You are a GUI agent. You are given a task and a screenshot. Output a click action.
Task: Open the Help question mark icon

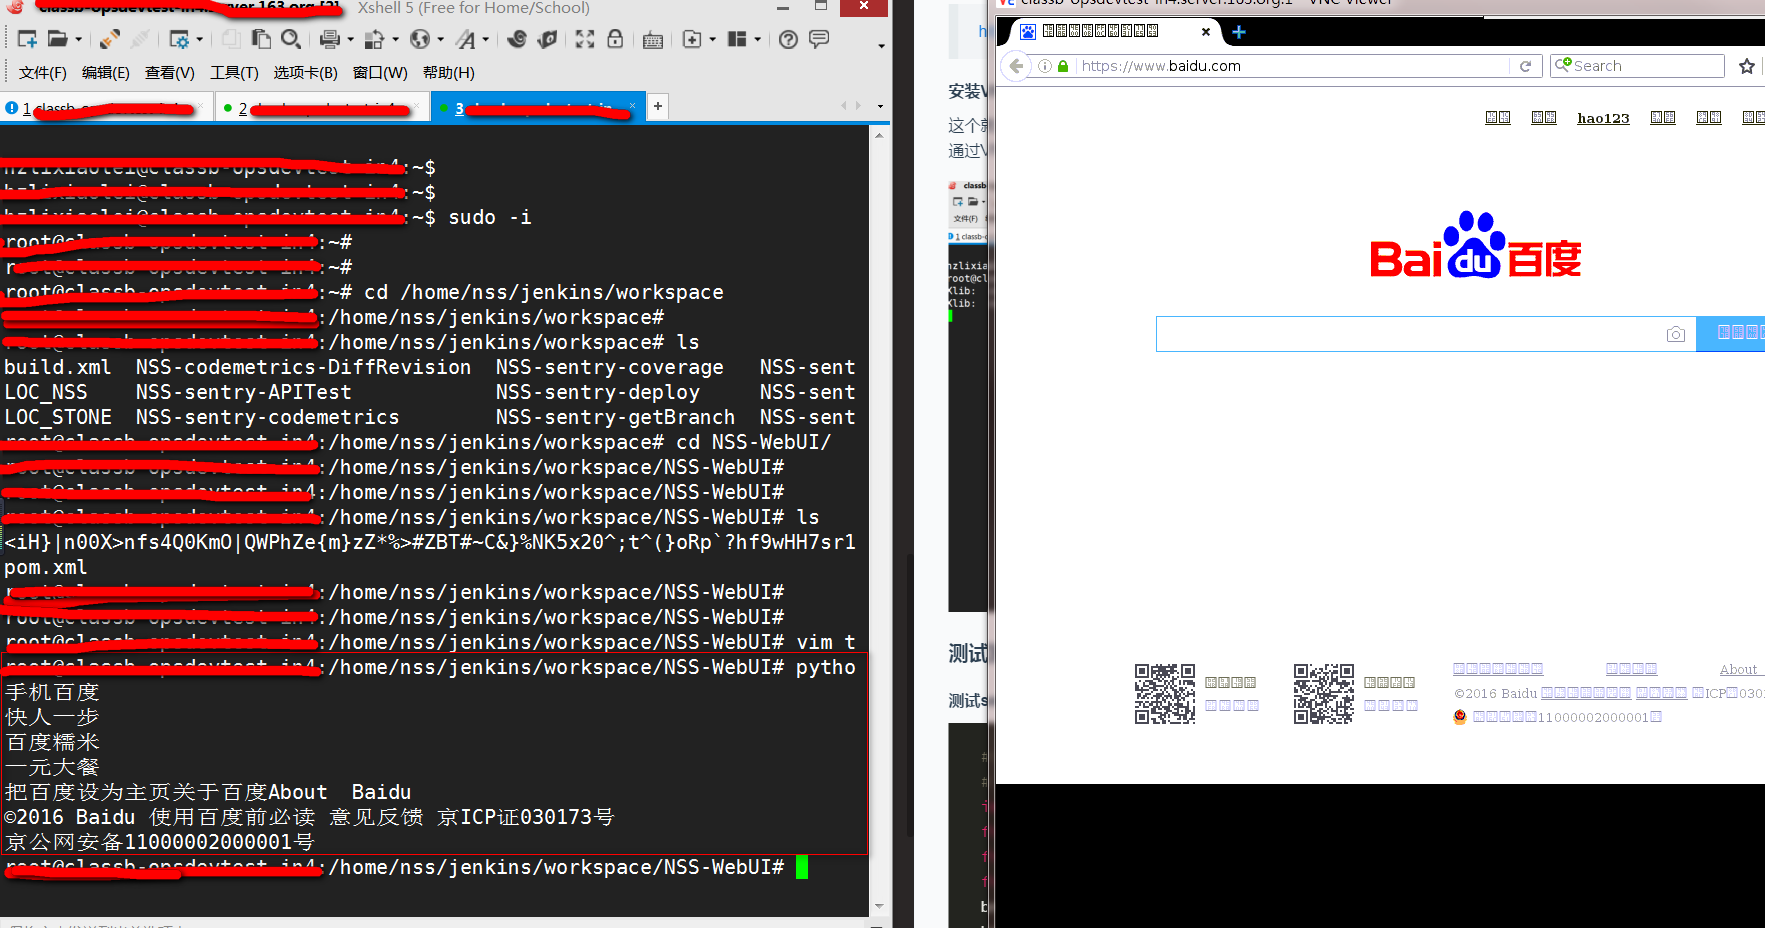pyautogui.click(x=788, y=39)
